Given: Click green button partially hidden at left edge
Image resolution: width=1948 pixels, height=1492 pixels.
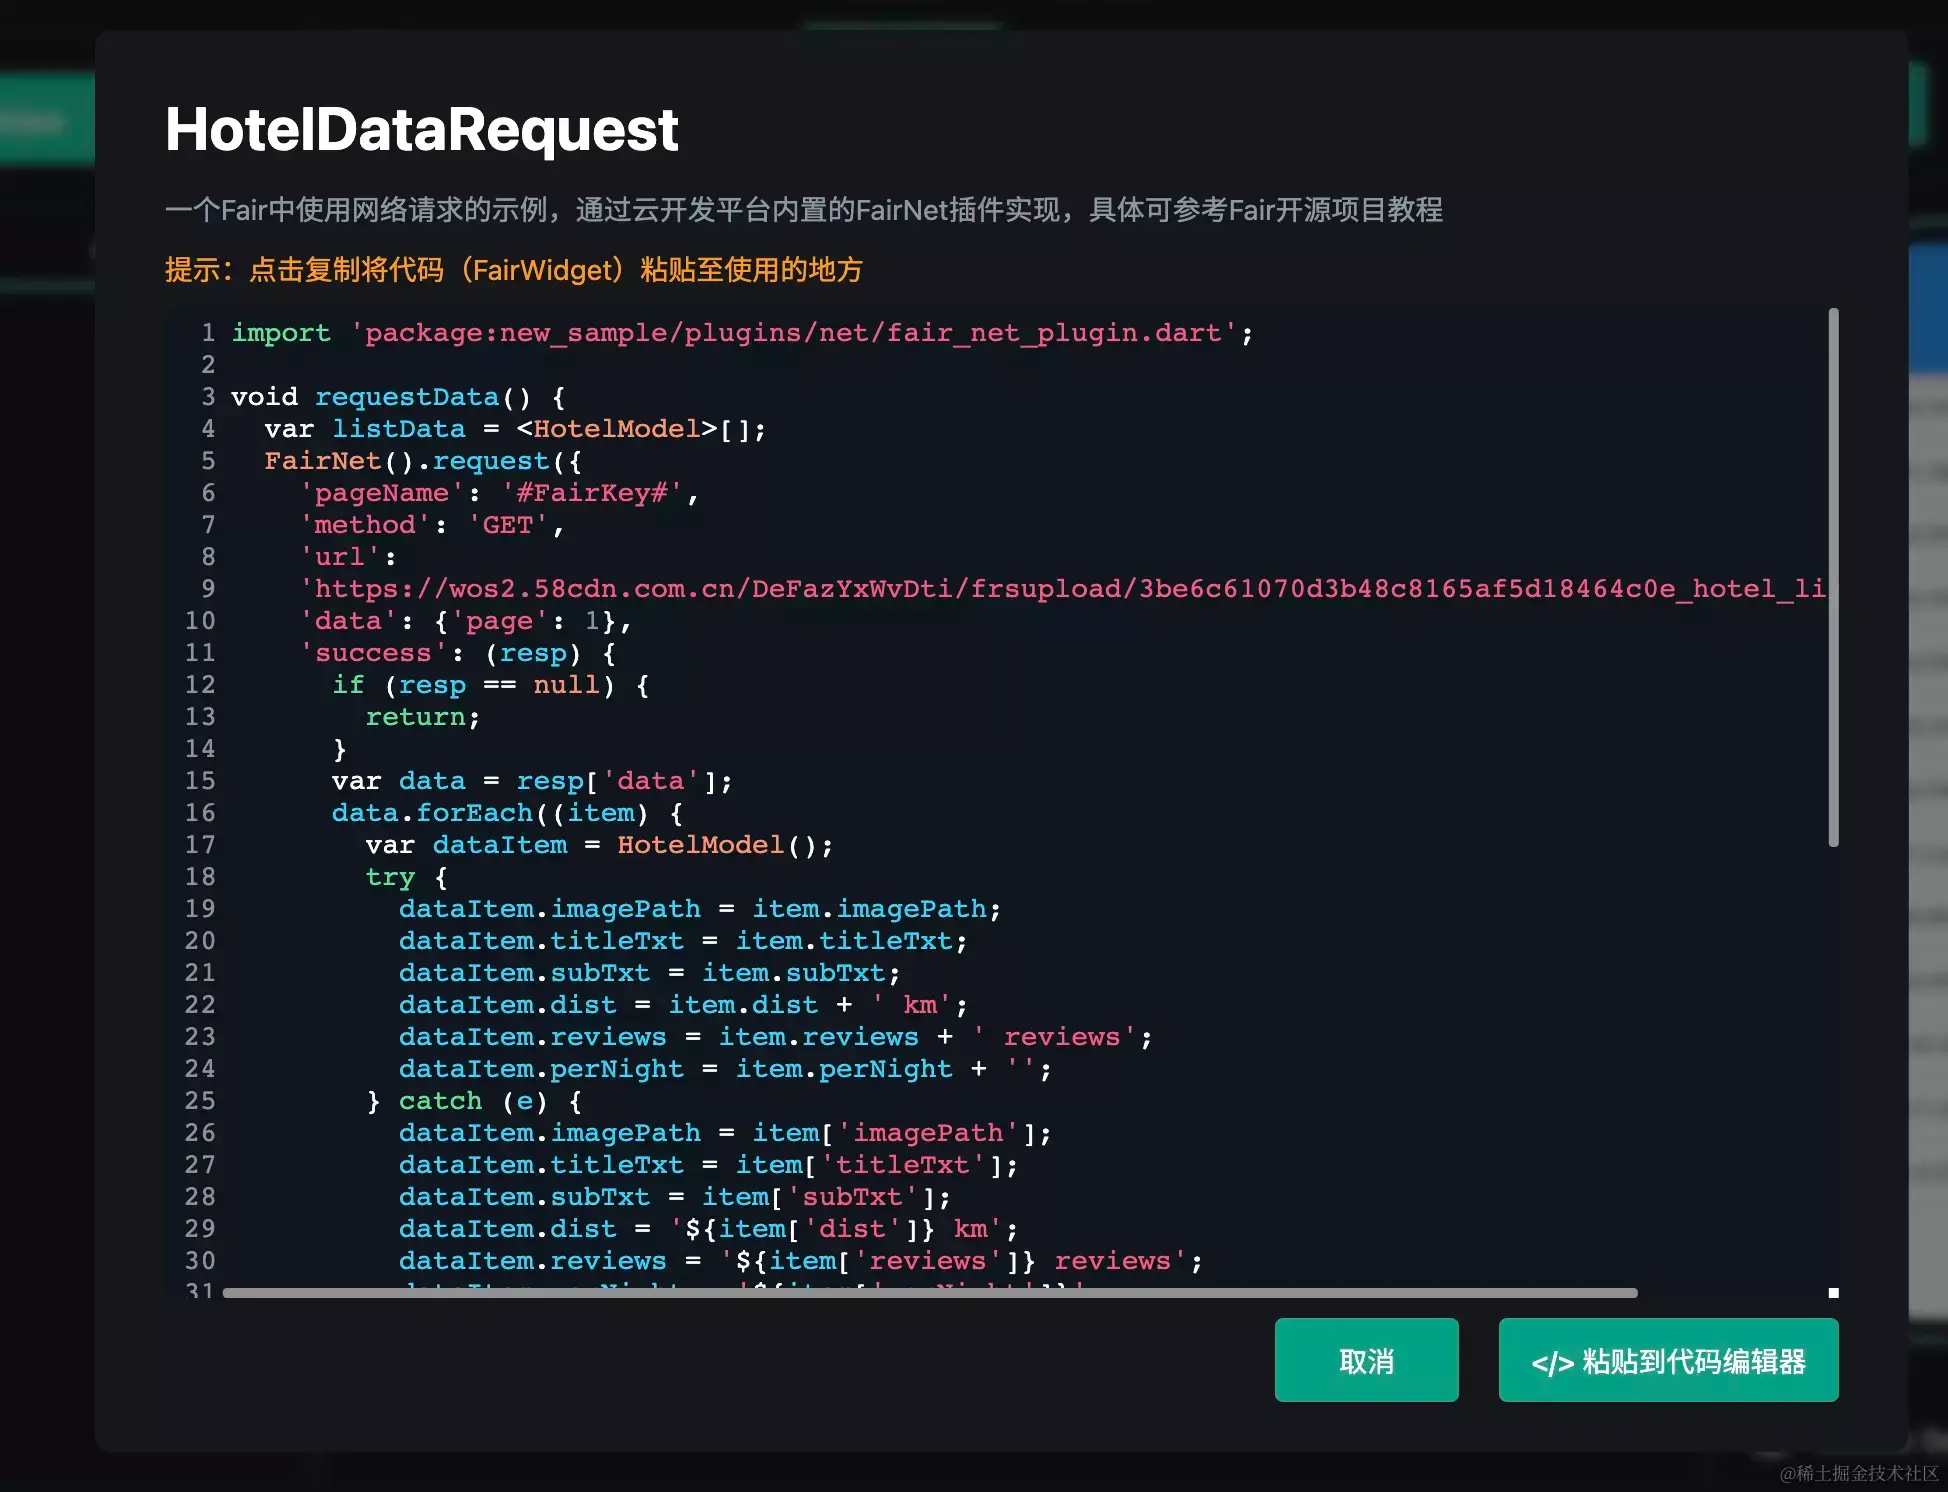Looking at the screenshot, I should click(46, 120).
